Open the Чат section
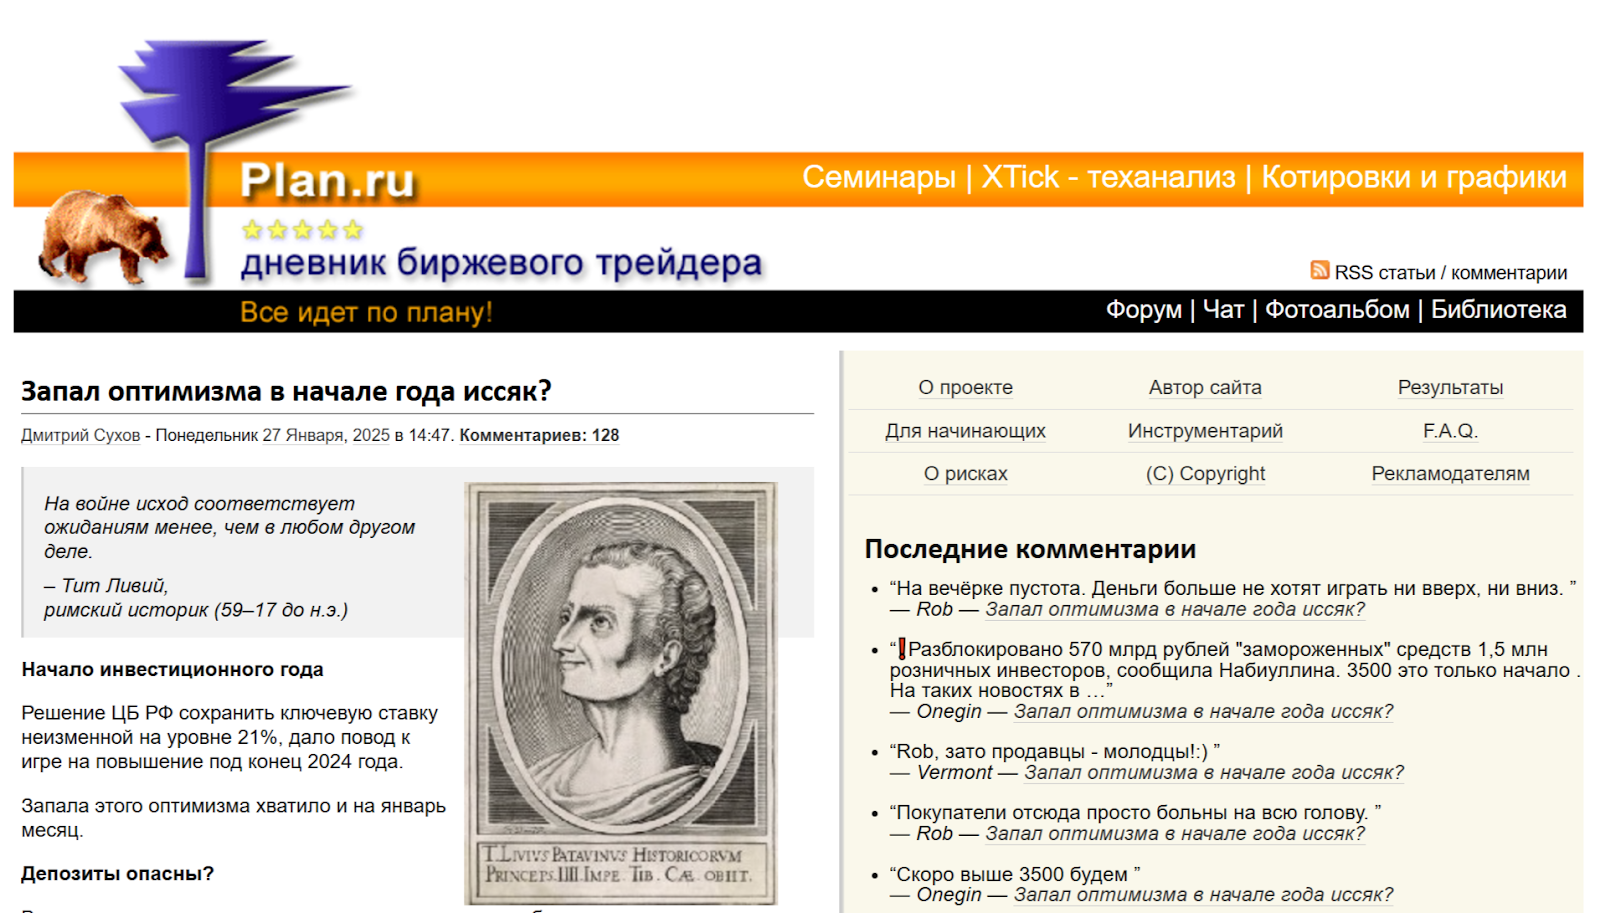 [1223, 310]
